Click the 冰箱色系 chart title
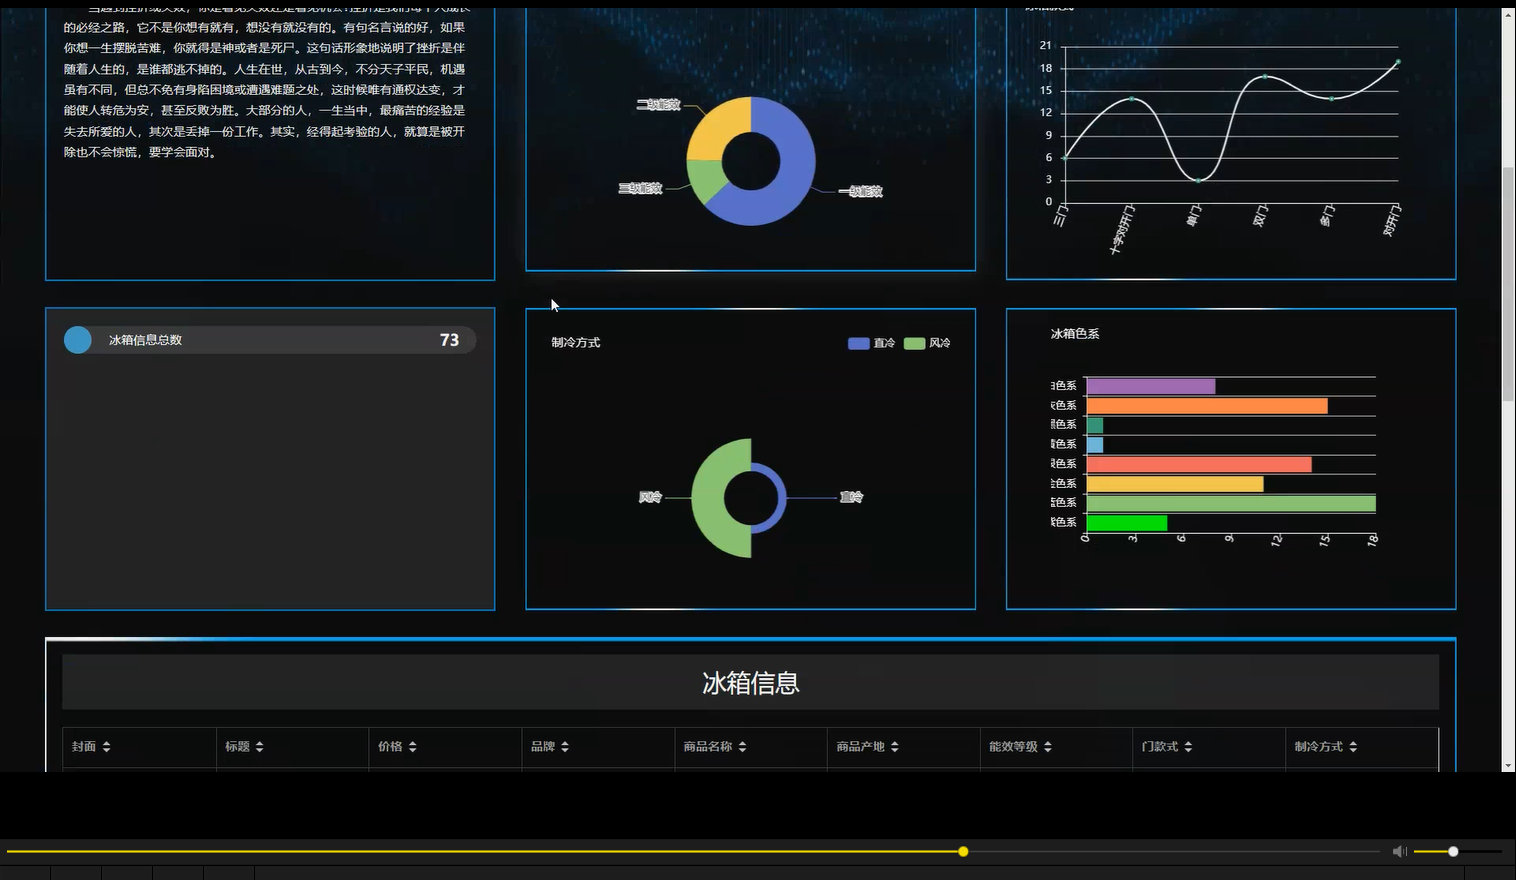 1075,334
